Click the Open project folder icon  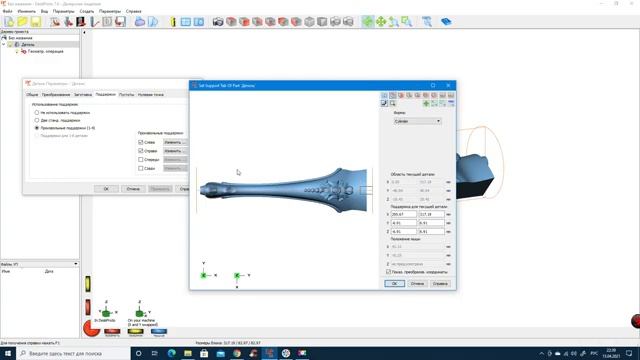coord(22,22)
